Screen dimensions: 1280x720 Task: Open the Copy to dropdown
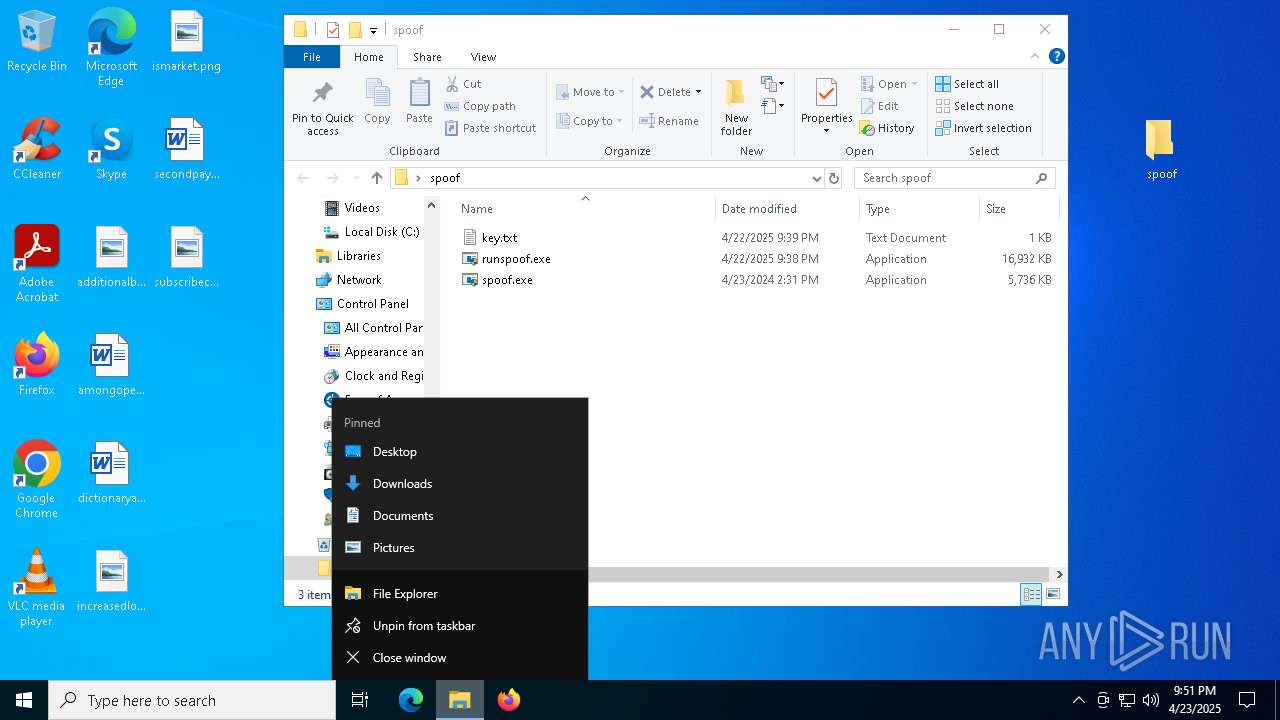click(590, 121)
